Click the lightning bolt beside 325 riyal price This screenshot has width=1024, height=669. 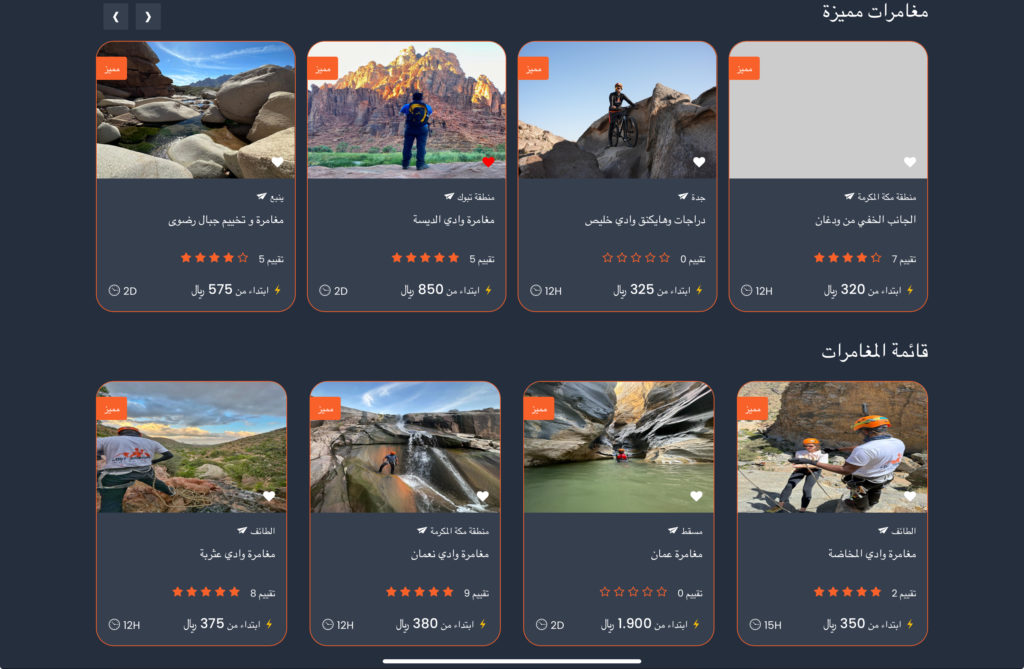[699, 290]
